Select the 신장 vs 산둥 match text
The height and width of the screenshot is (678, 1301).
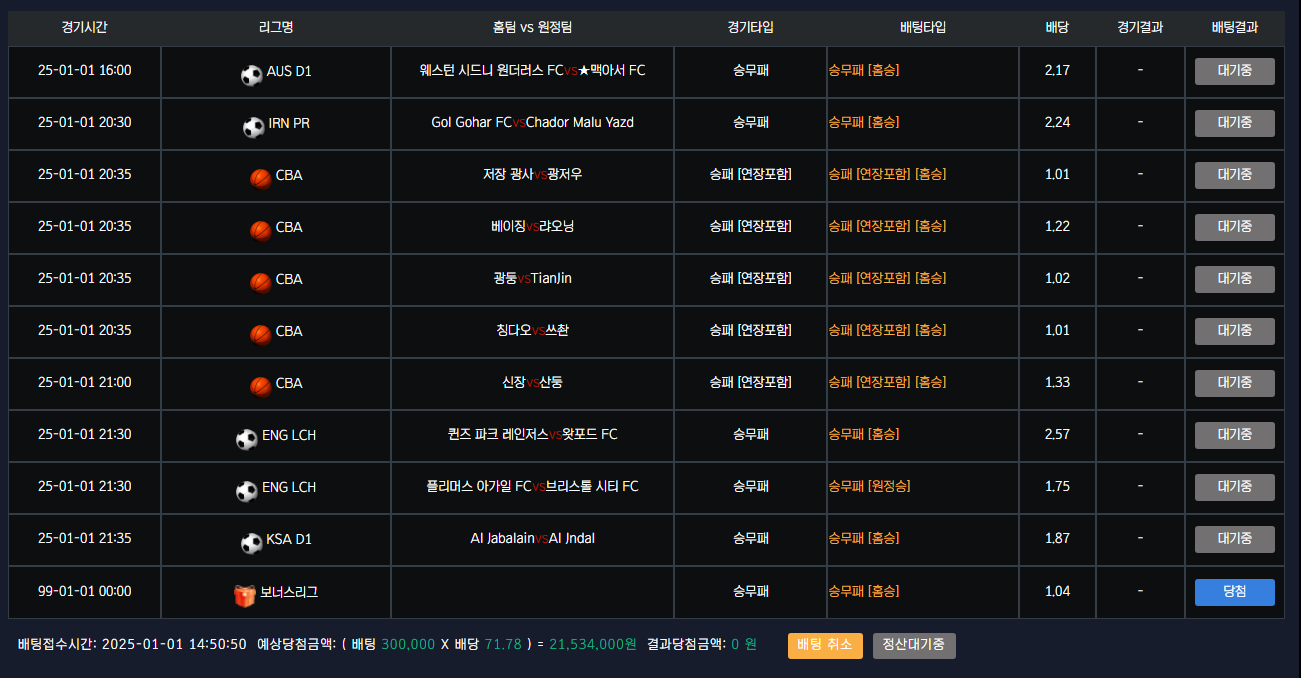click(x=532, y=383)
